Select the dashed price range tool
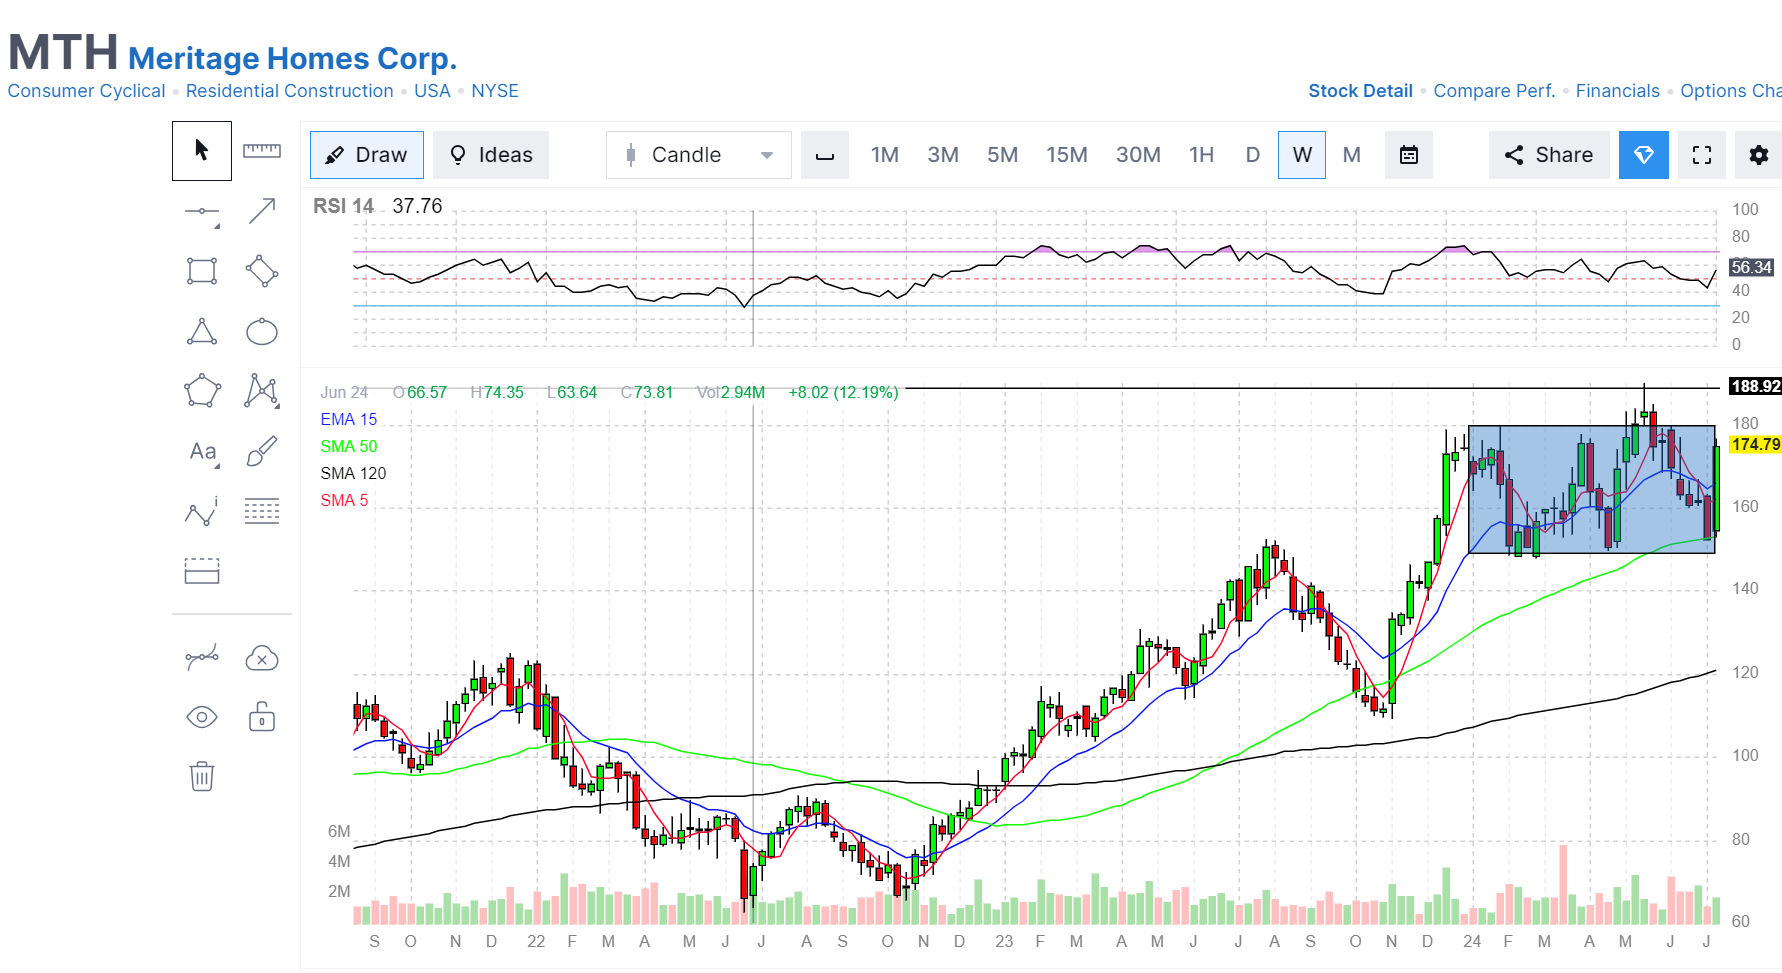Image resolution: width=1782 pixels, height=973 pixels. (x=202, y=571)
